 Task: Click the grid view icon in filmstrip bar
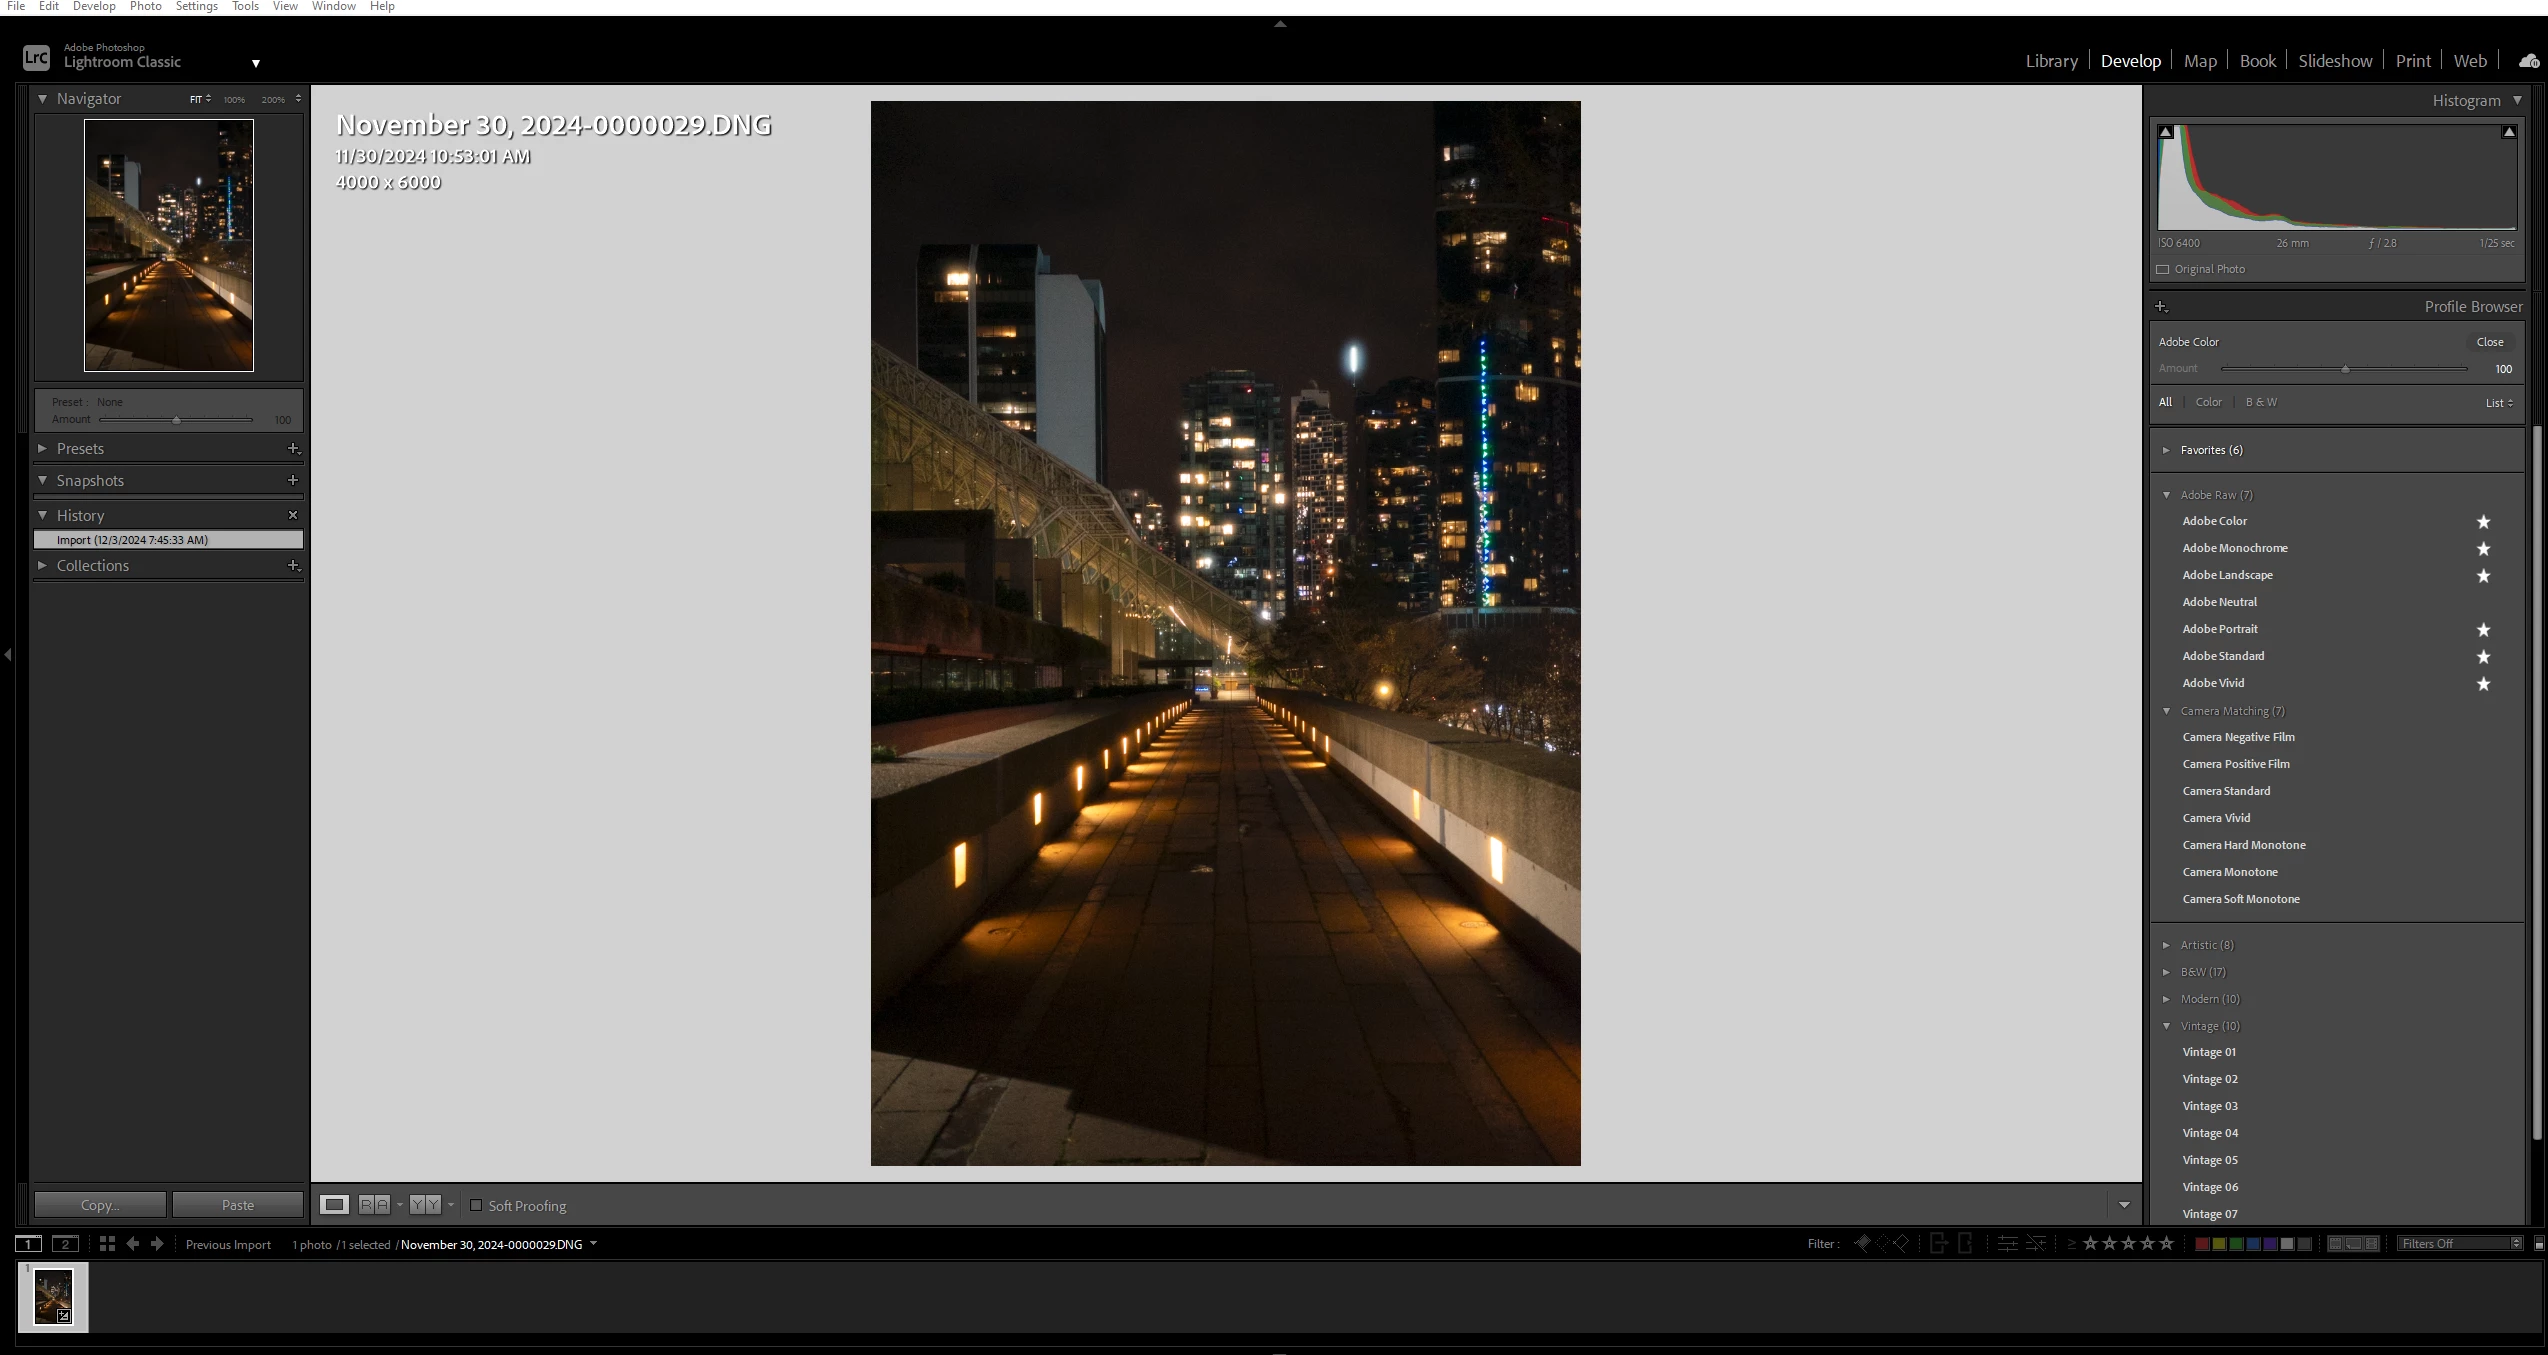pyautogui.click(x=107, y=1243)
